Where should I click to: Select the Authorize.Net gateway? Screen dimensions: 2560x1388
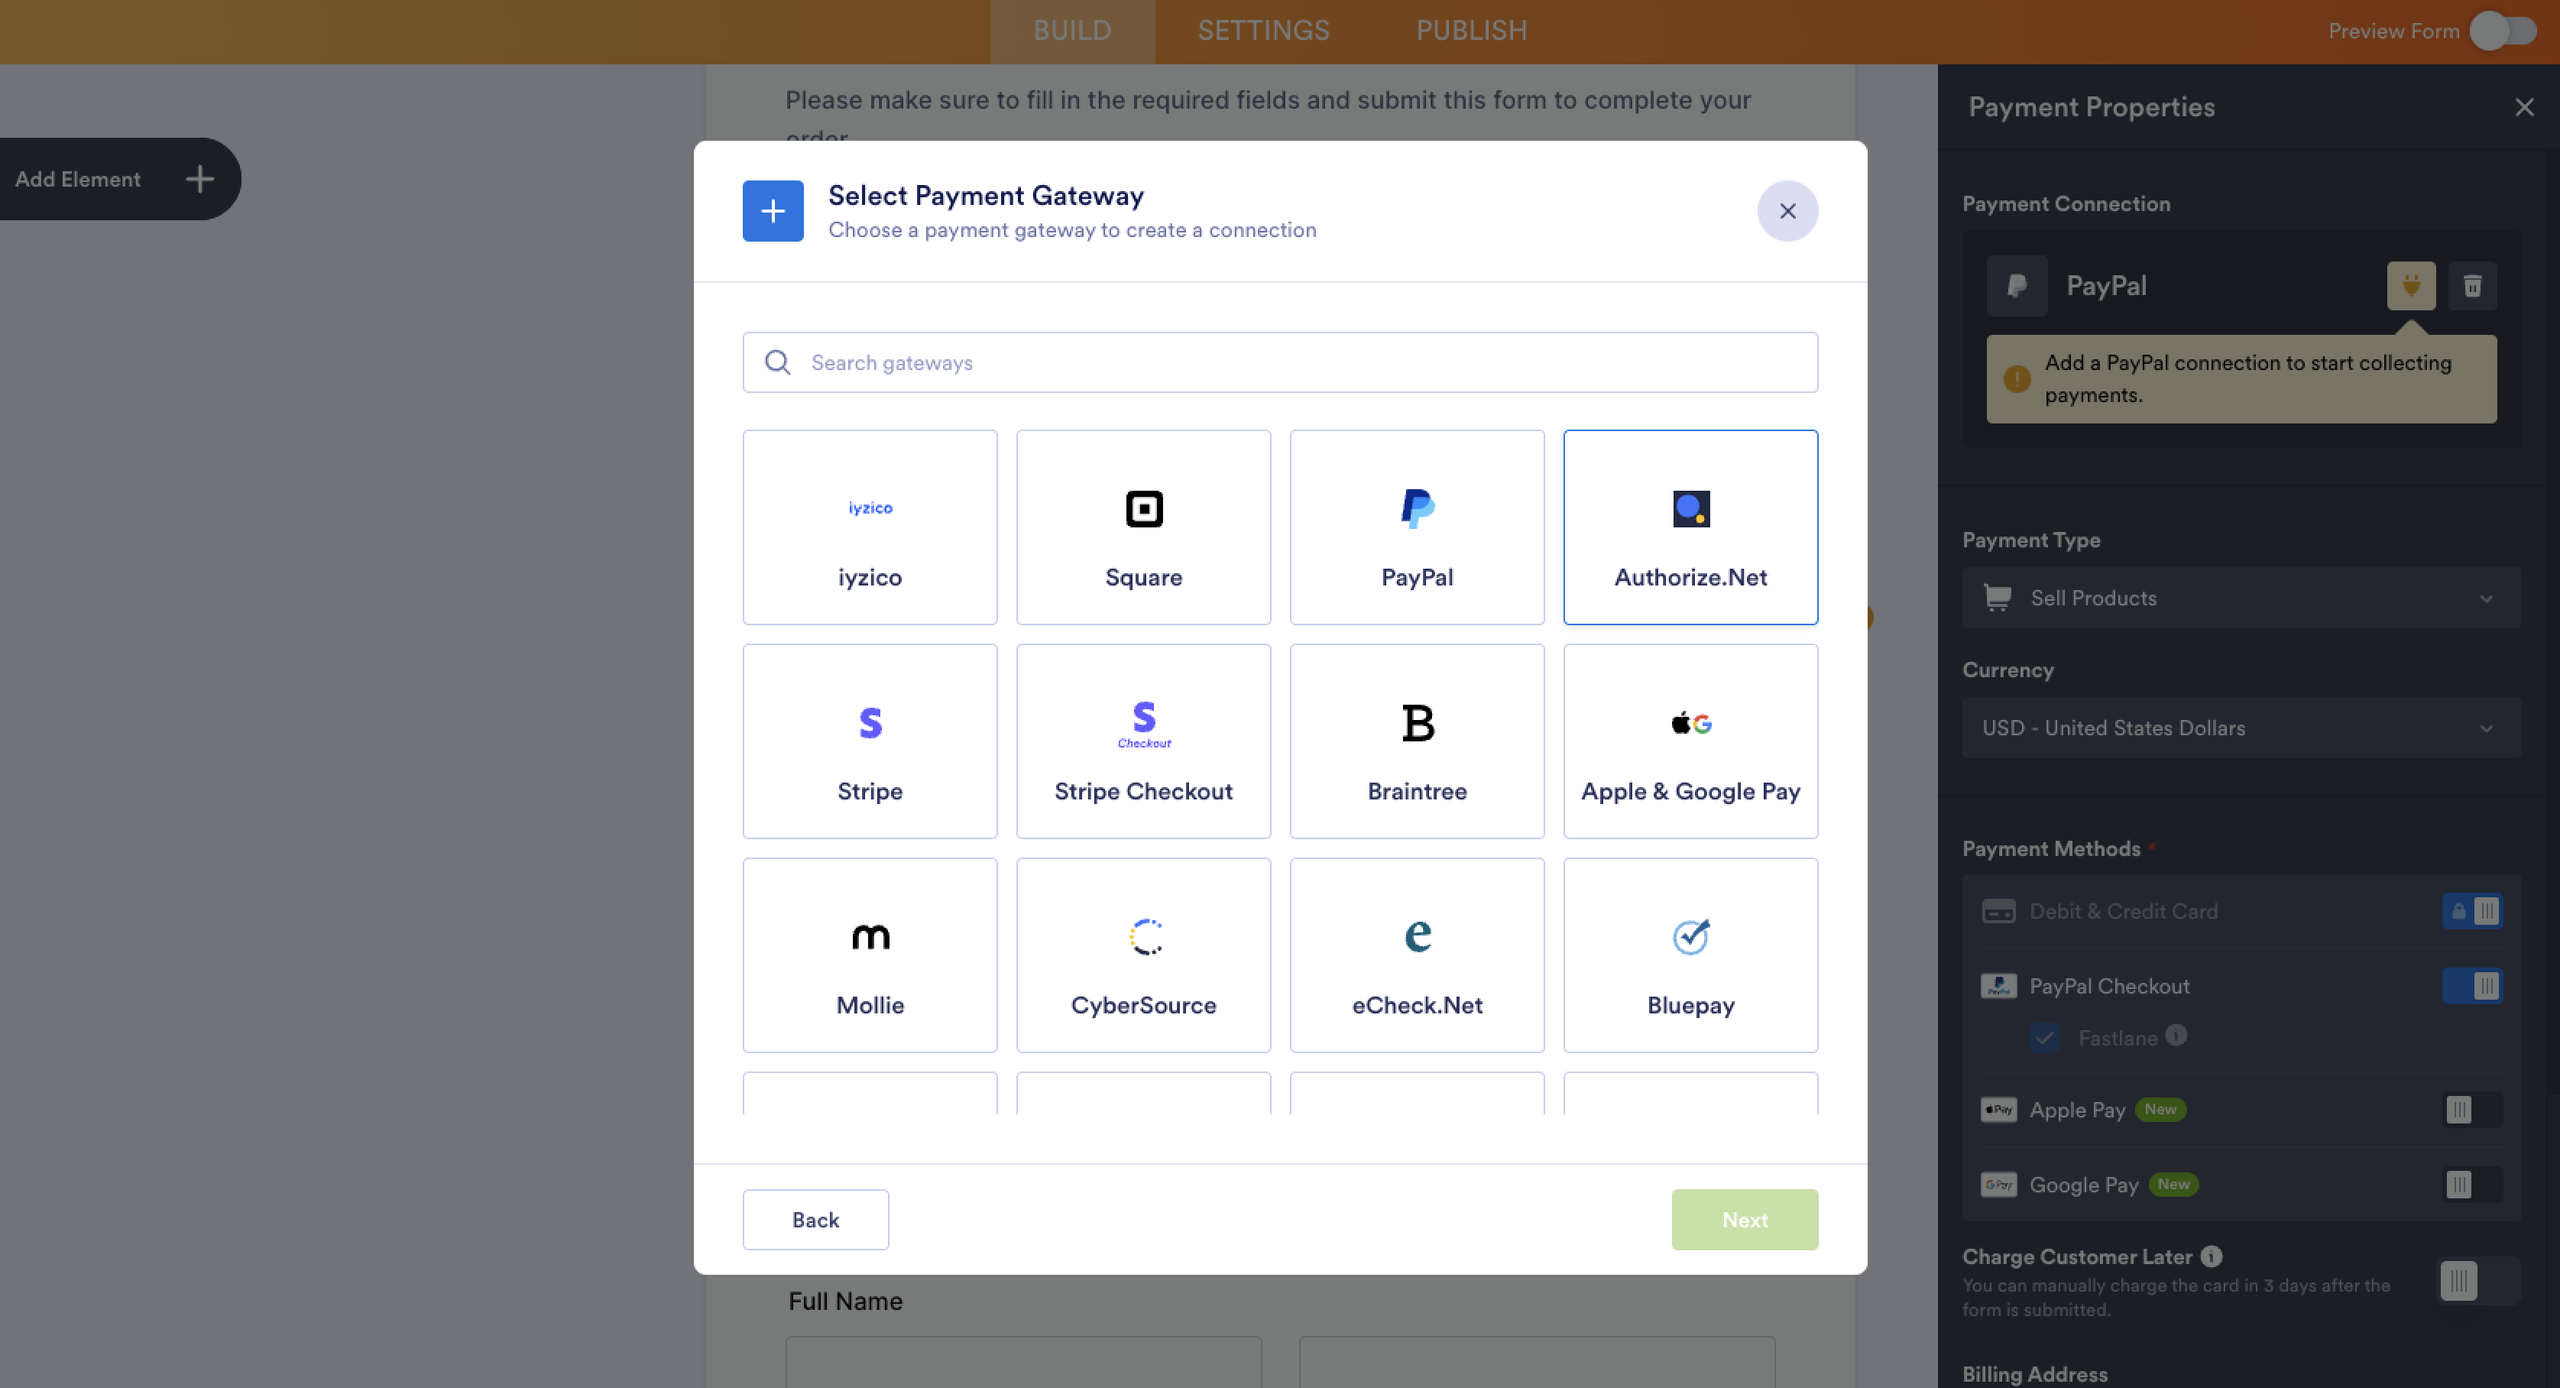(x=1690, y=527)
